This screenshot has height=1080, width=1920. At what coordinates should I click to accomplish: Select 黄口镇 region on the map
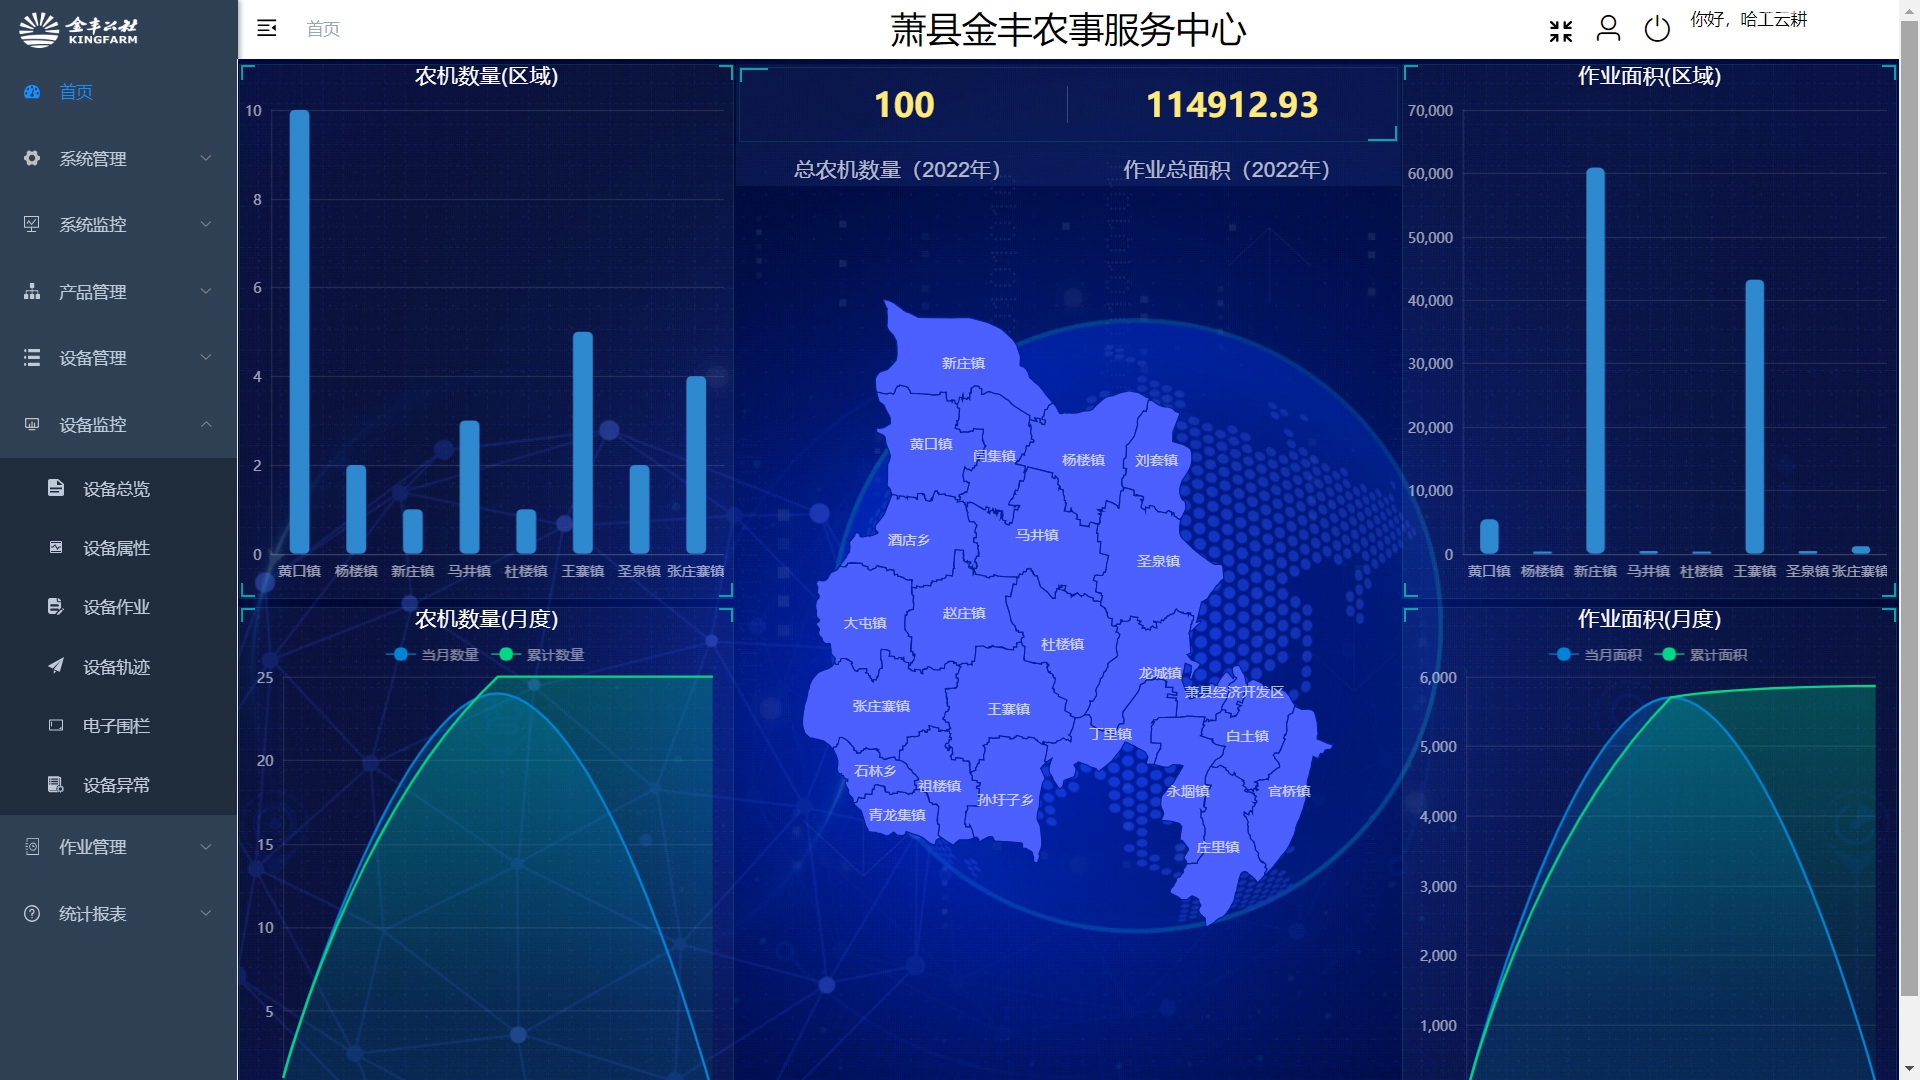(x=931, y=444)
